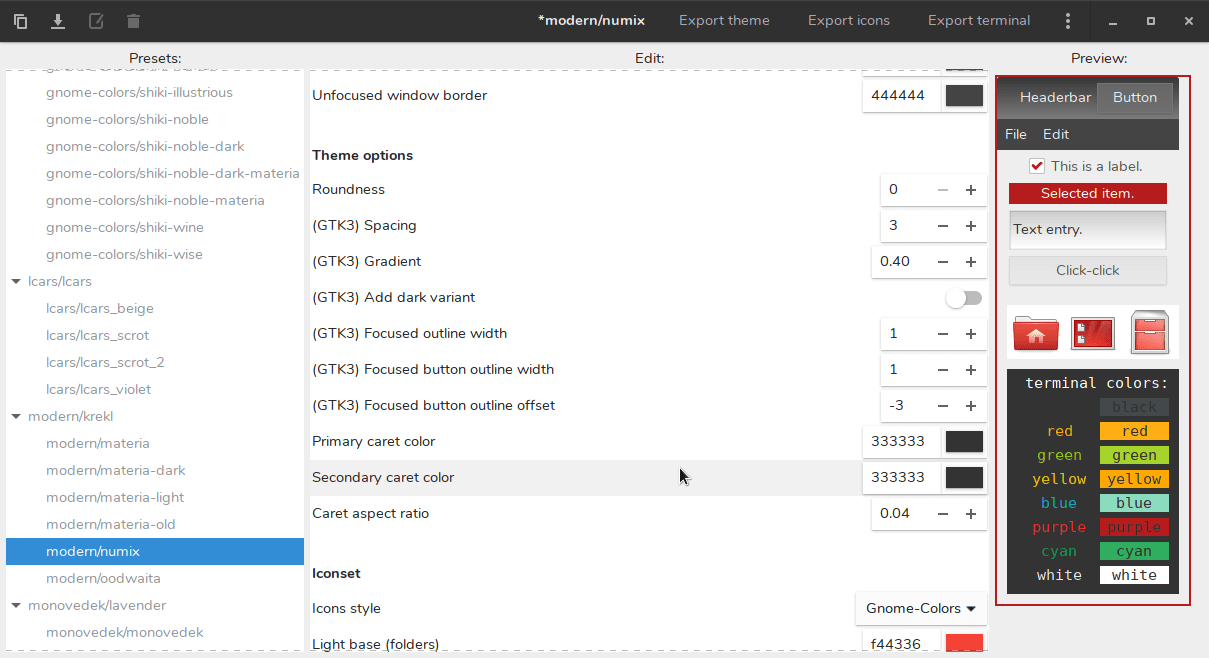Open the Edit menu in preview
This screenshot has width=1209, height=658.
coord(1055,134)
